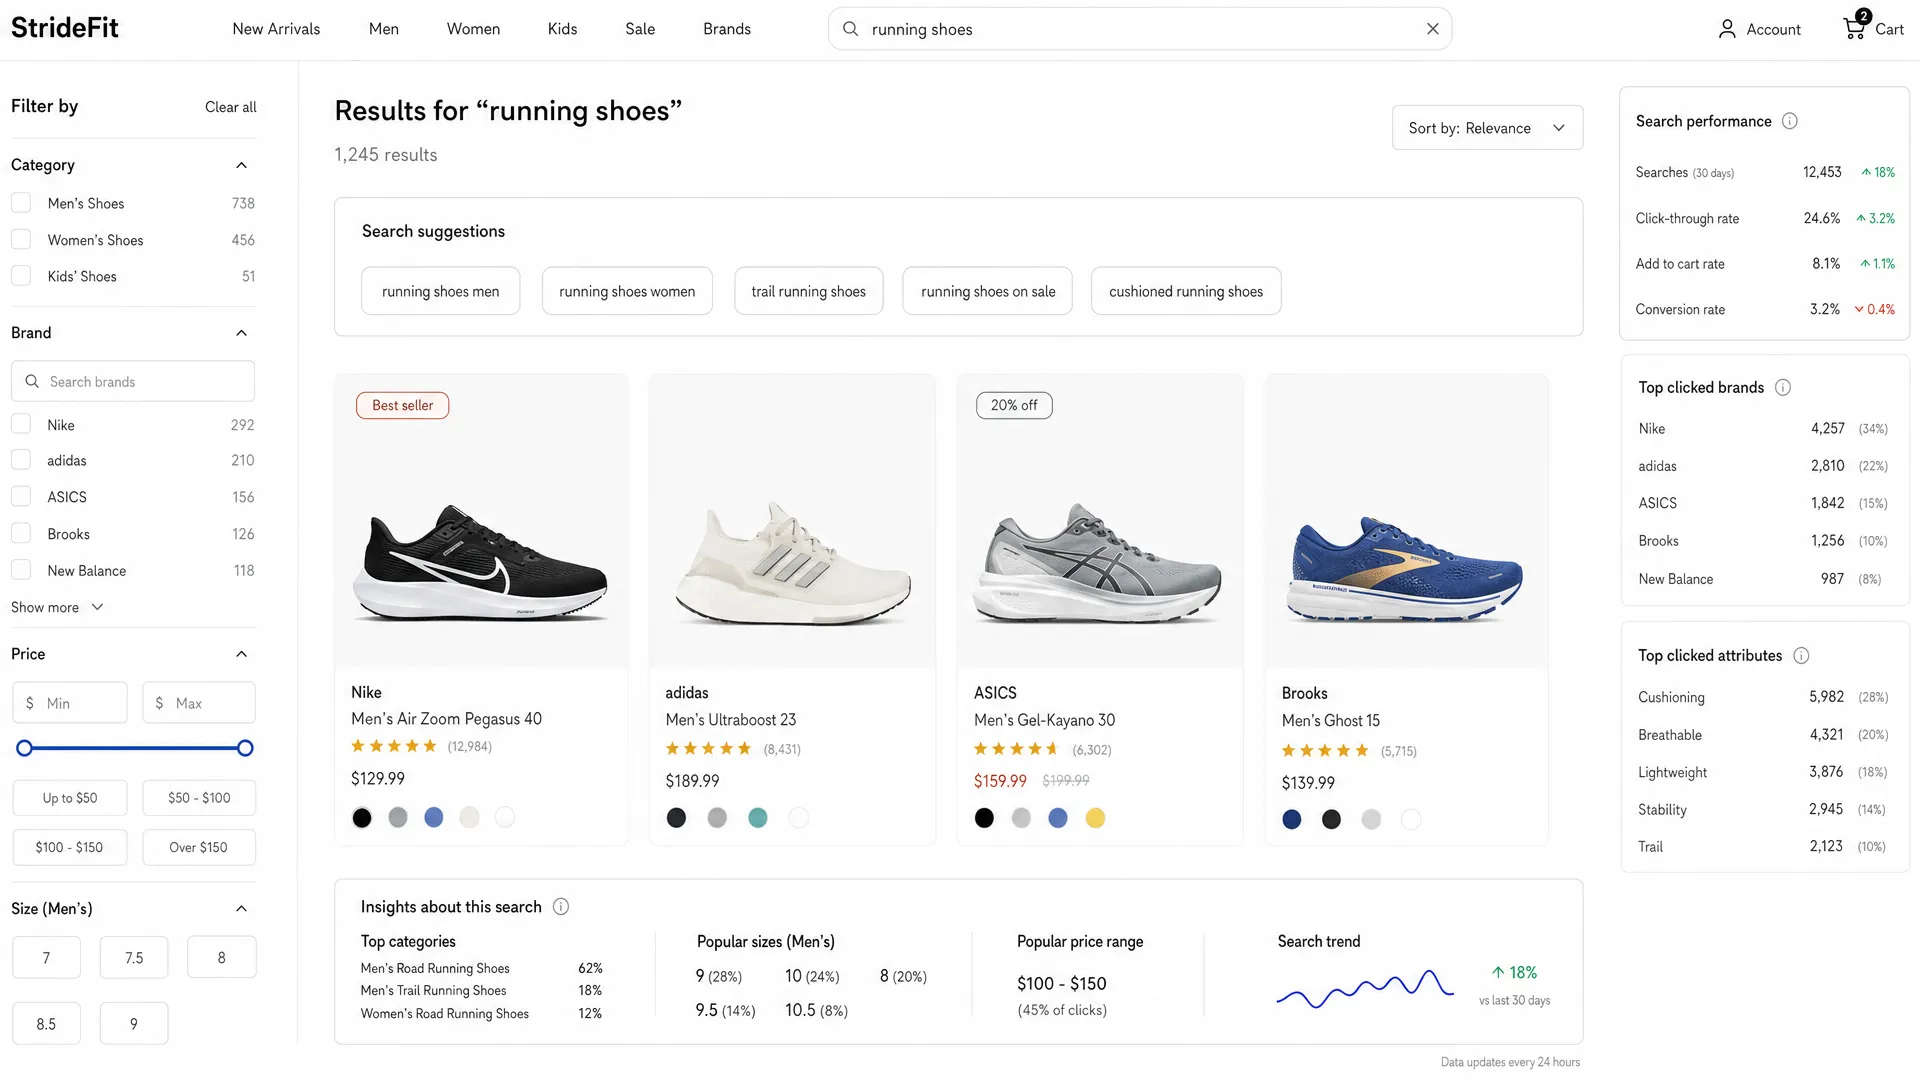Open the Women menu
Screen dimensions: 1920x1088
pyautogui.click(x=473, y=29)
